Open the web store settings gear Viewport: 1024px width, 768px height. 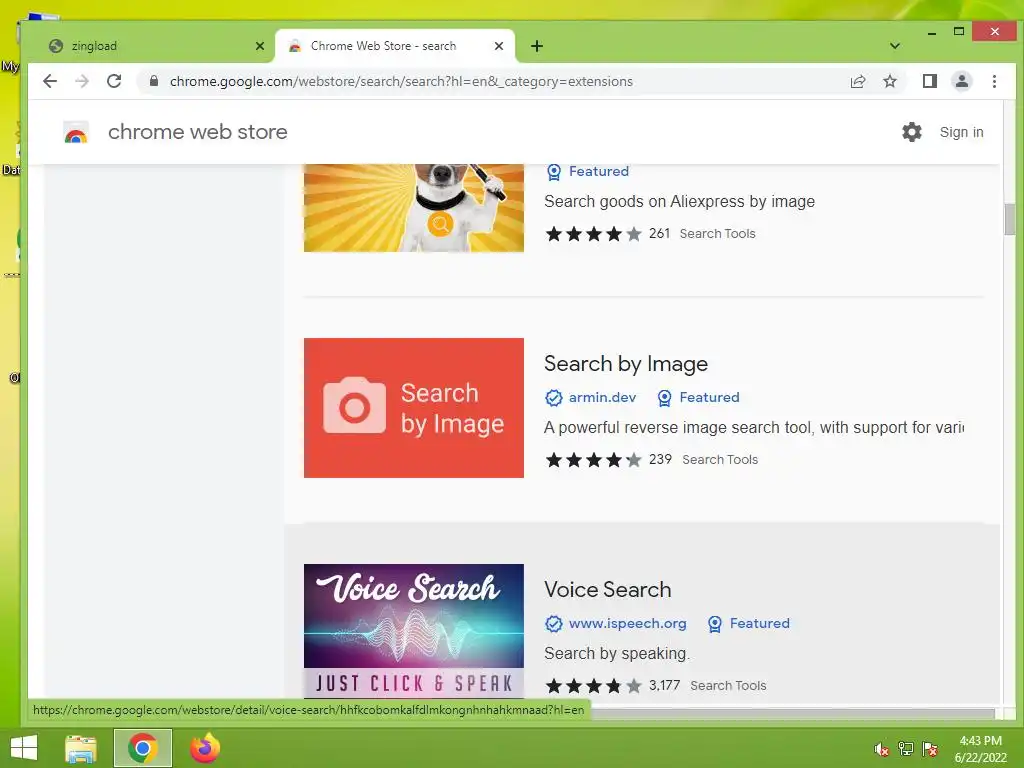[x=912, y=132]
